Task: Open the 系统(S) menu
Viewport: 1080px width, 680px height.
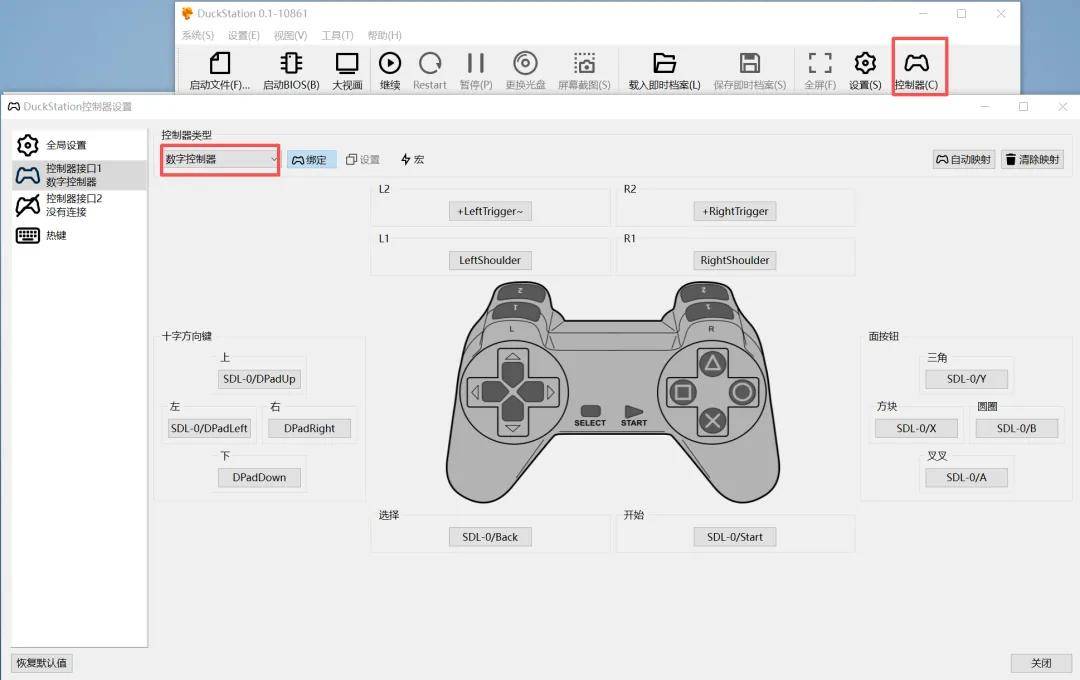Action: coord(198,35)
